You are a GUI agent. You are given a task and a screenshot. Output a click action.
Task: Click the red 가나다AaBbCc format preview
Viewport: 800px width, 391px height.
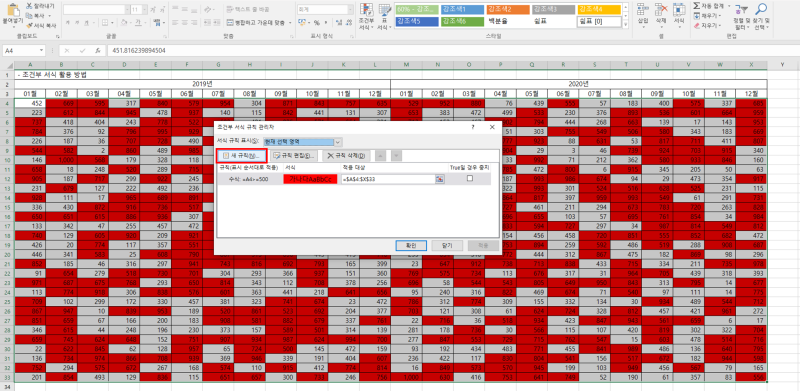point(310,179)
